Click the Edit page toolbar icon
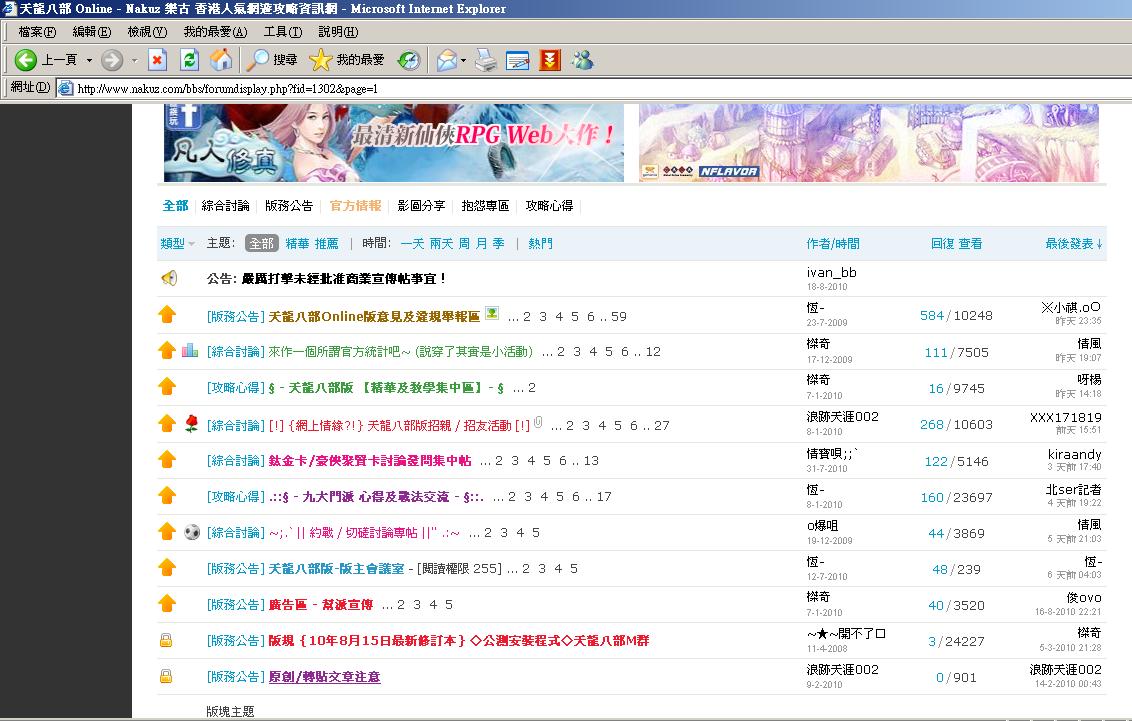1132x721 pixels. tap(518, 60)
